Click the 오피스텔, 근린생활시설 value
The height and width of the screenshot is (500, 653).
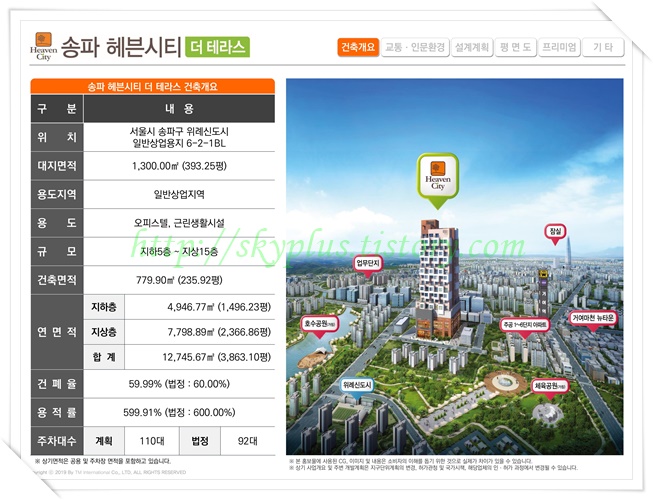[179, 223]
